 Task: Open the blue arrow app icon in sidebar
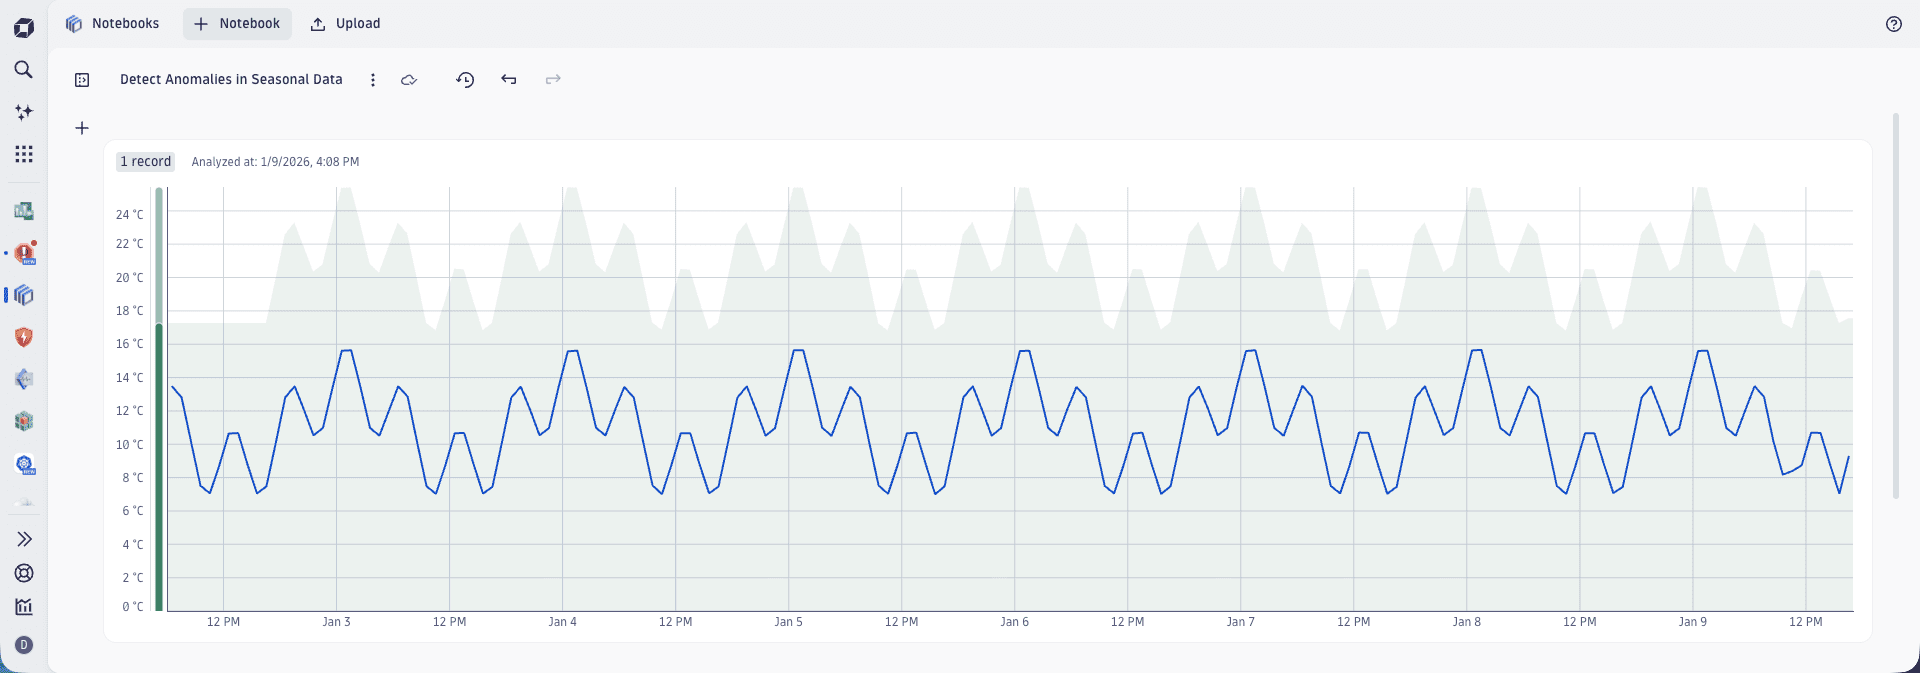tap(24, 379)
